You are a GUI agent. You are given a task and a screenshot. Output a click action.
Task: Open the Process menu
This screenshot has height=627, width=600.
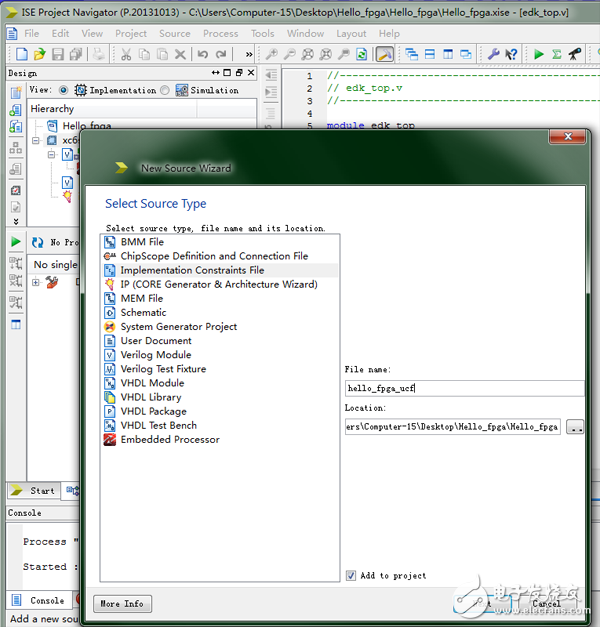click(220, 33)
